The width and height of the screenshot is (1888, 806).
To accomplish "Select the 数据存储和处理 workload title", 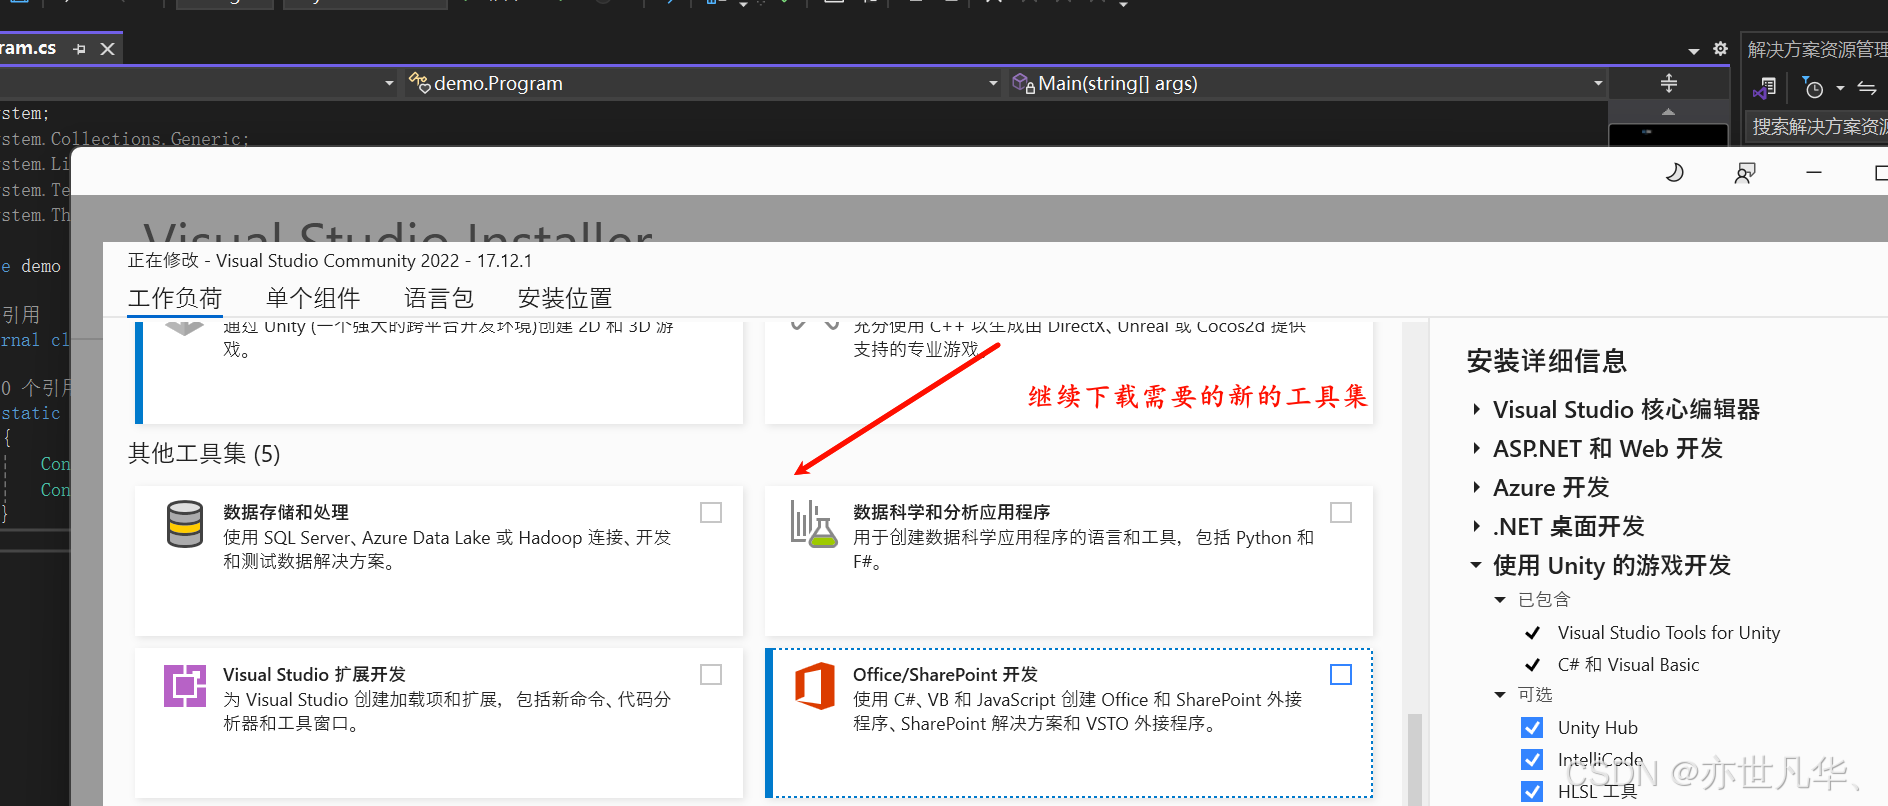I will [286, 512].
